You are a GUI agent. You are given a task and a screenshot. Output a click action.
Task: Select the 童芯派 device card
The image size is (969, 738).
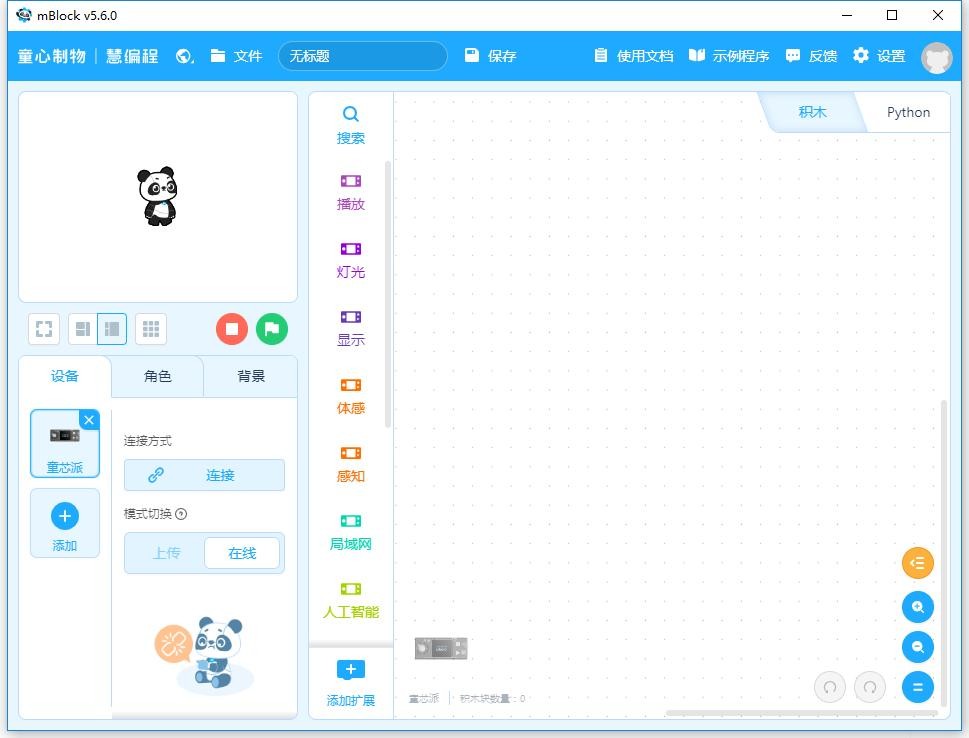point(64,444)
